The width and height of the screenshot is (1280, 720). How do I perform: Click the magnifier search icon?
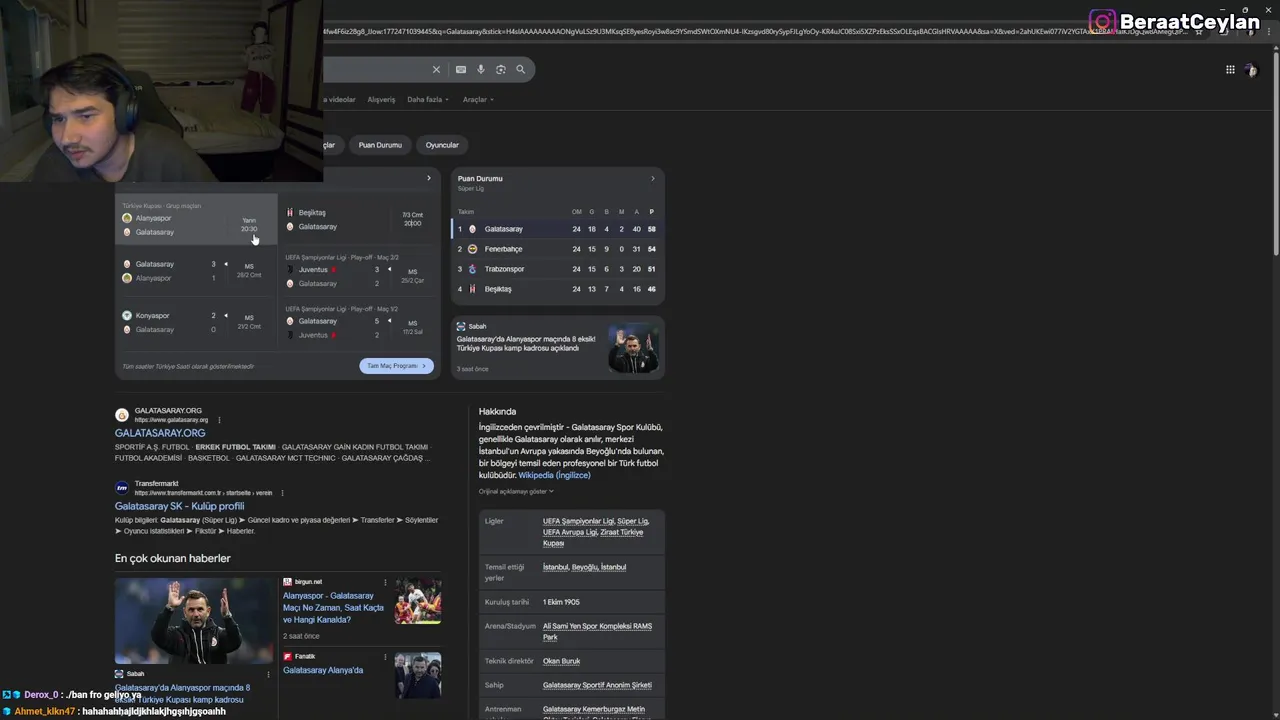pyautogui.click(x=521, y=69)
